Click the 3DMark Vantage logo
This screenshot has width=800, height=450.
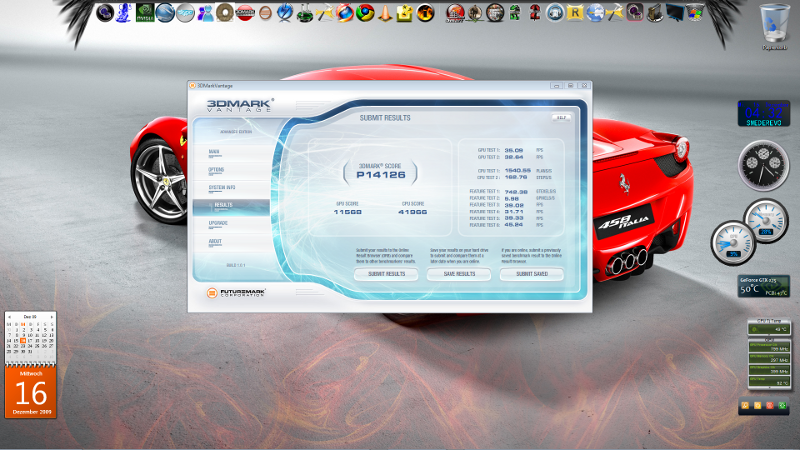pyautogui.click(x=240, y=105)
